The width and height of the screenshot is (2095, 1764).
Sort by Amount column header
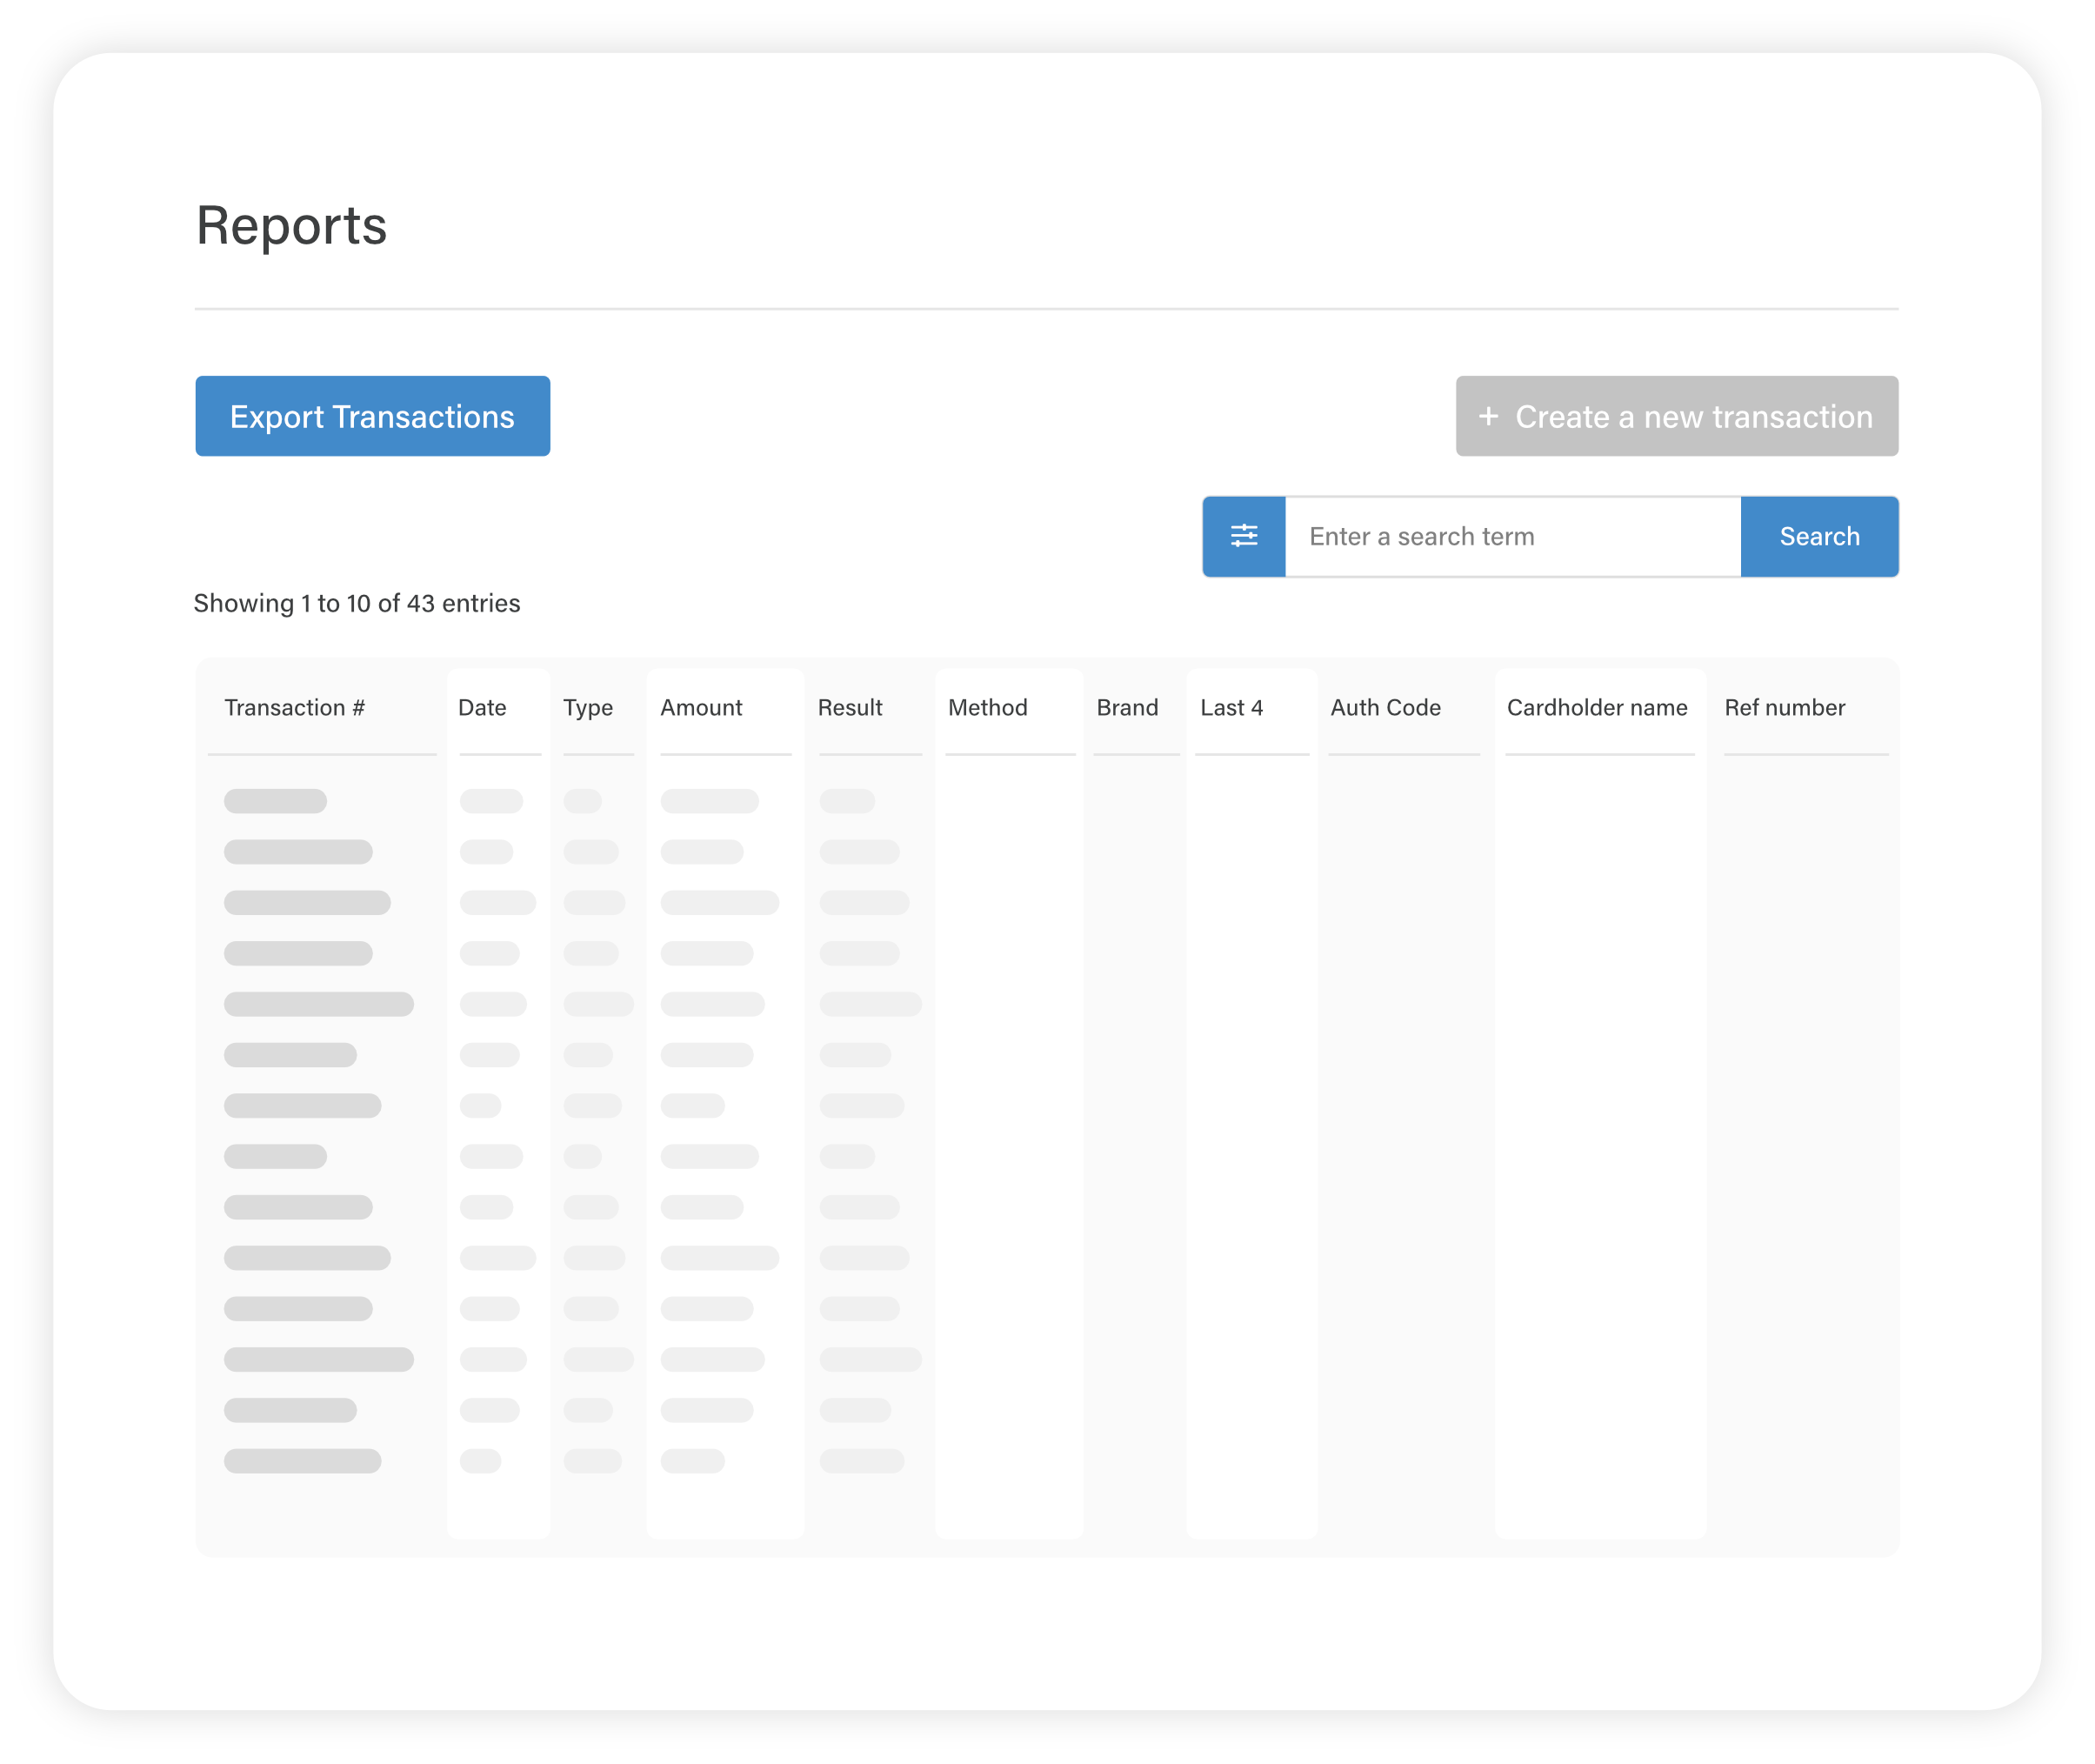click(701, 707)
